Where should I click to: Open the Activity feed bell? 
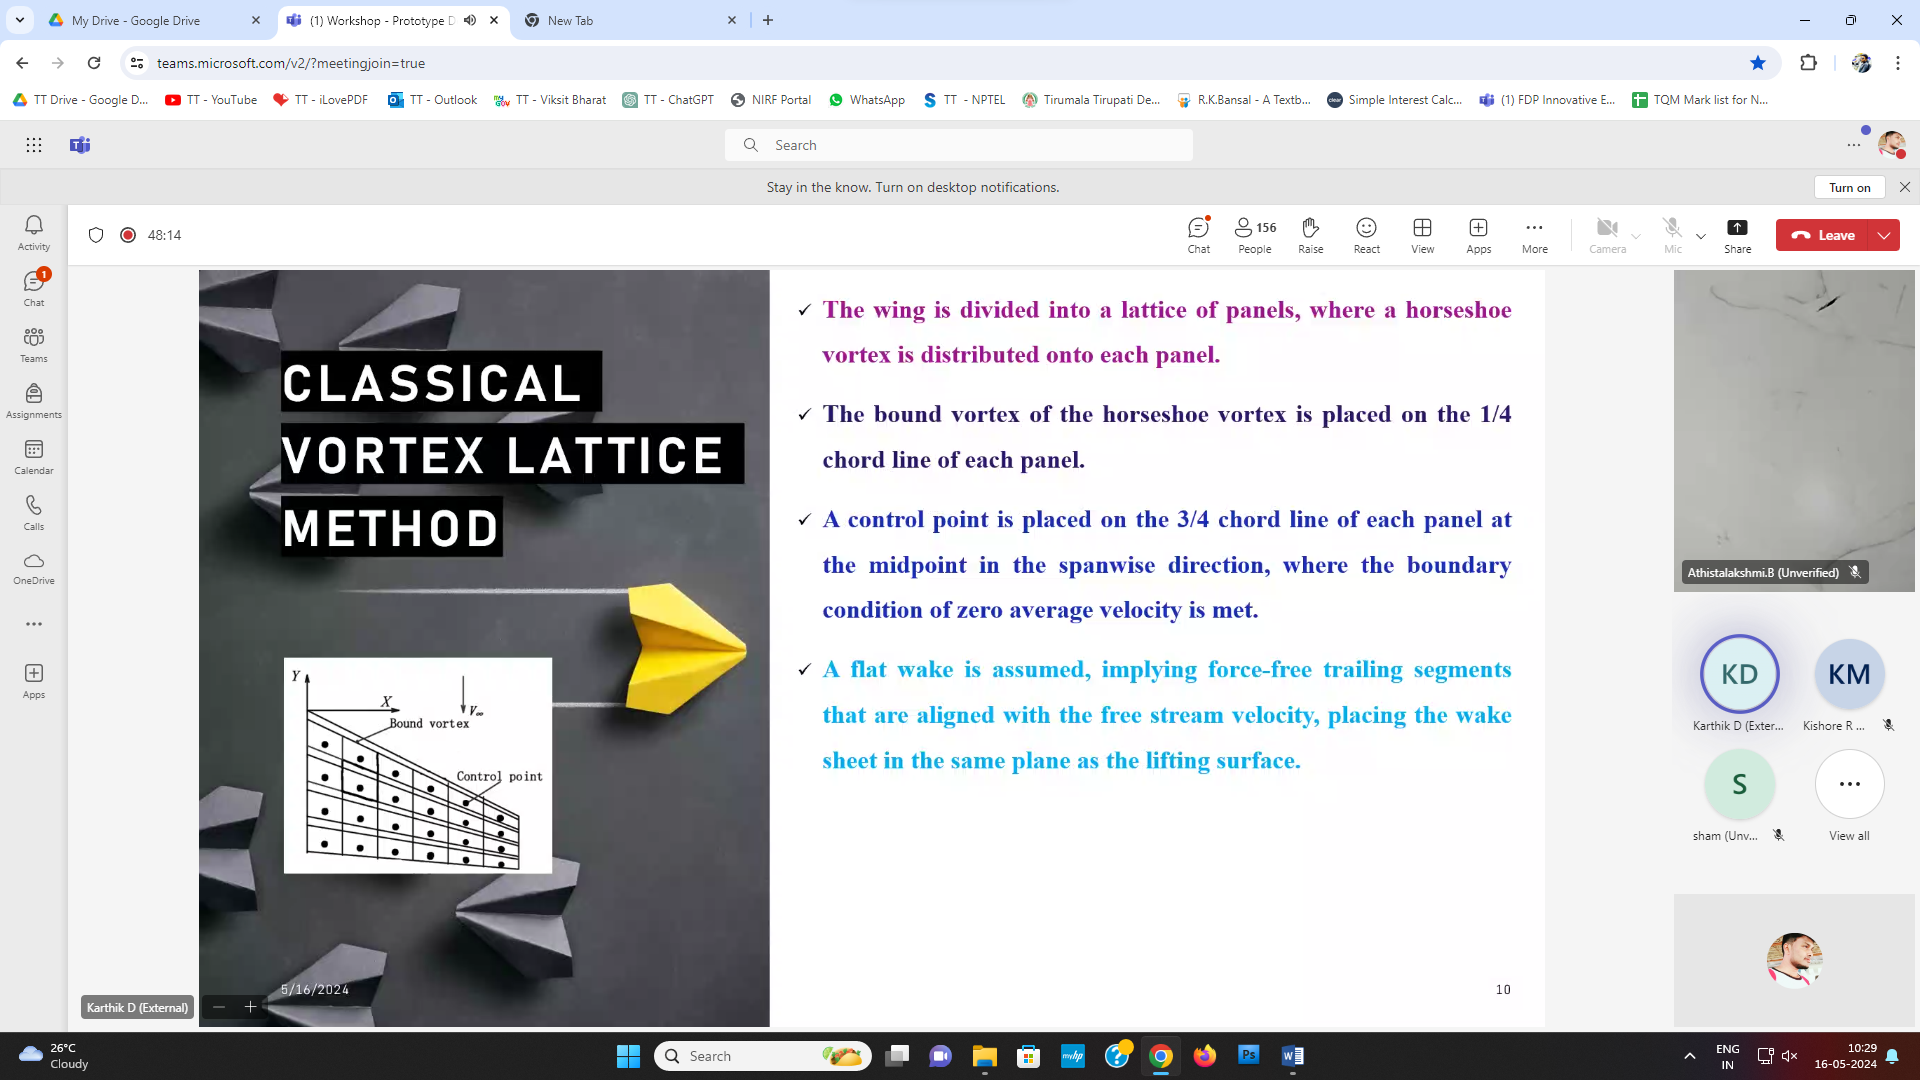click(34, 232)
